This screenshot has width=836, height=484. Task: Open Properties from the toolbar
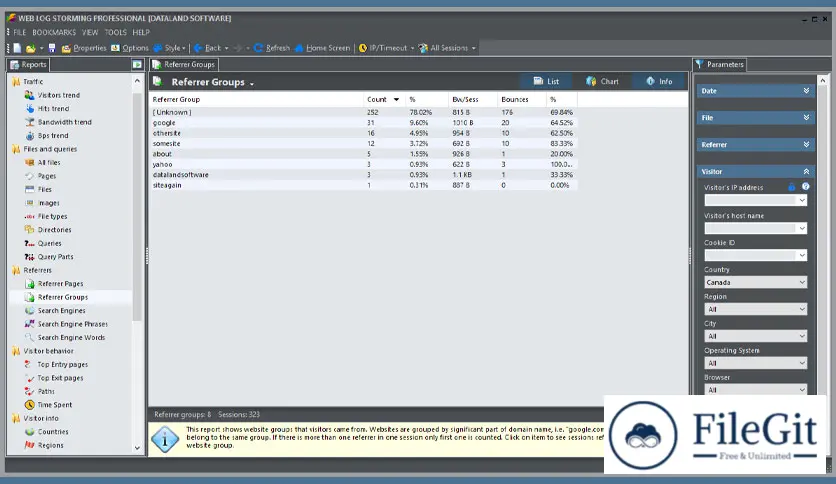click(84, 48)
